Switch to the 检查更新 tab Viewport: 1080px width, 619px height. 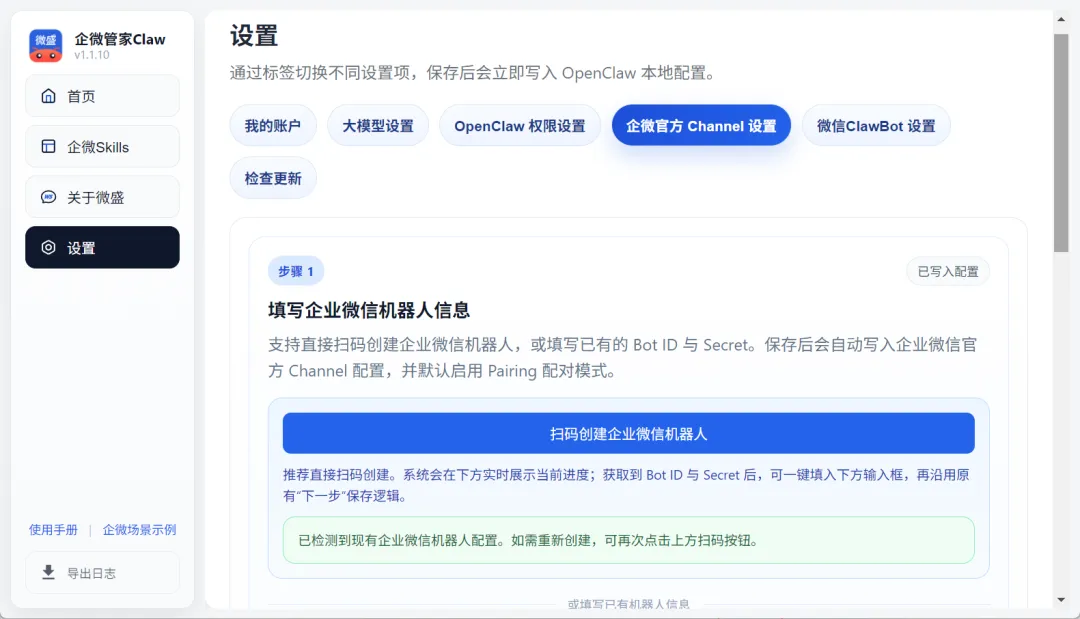(x=273, y=178)
